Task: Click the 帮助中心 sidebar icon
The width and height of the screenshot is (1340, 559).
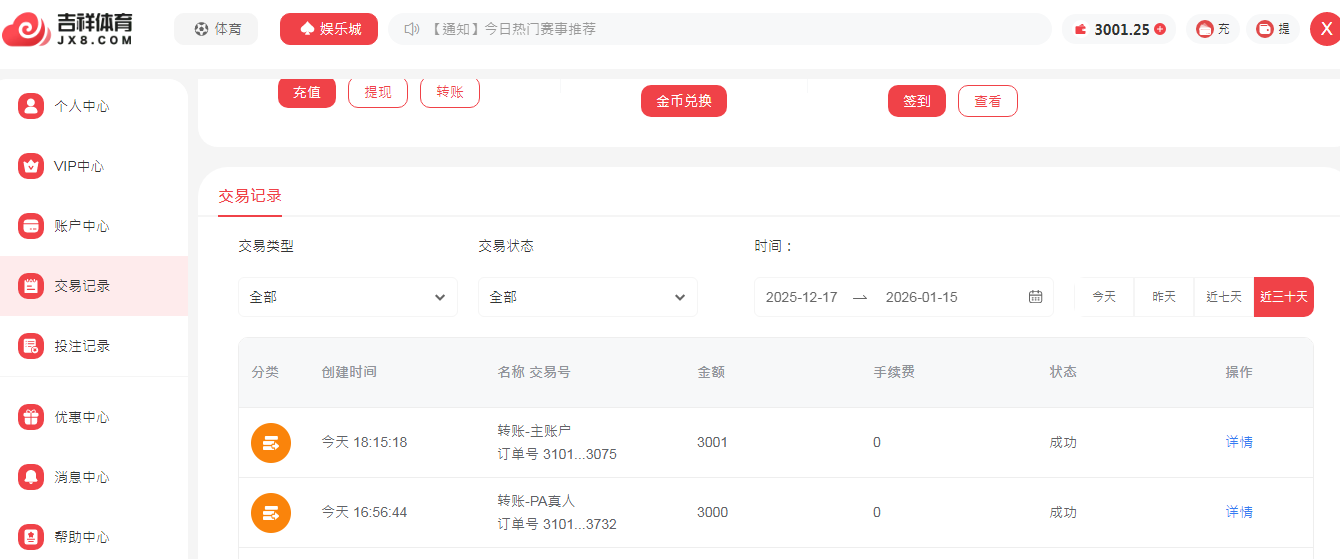Action: pyautogui.click(x=31, y=537)
